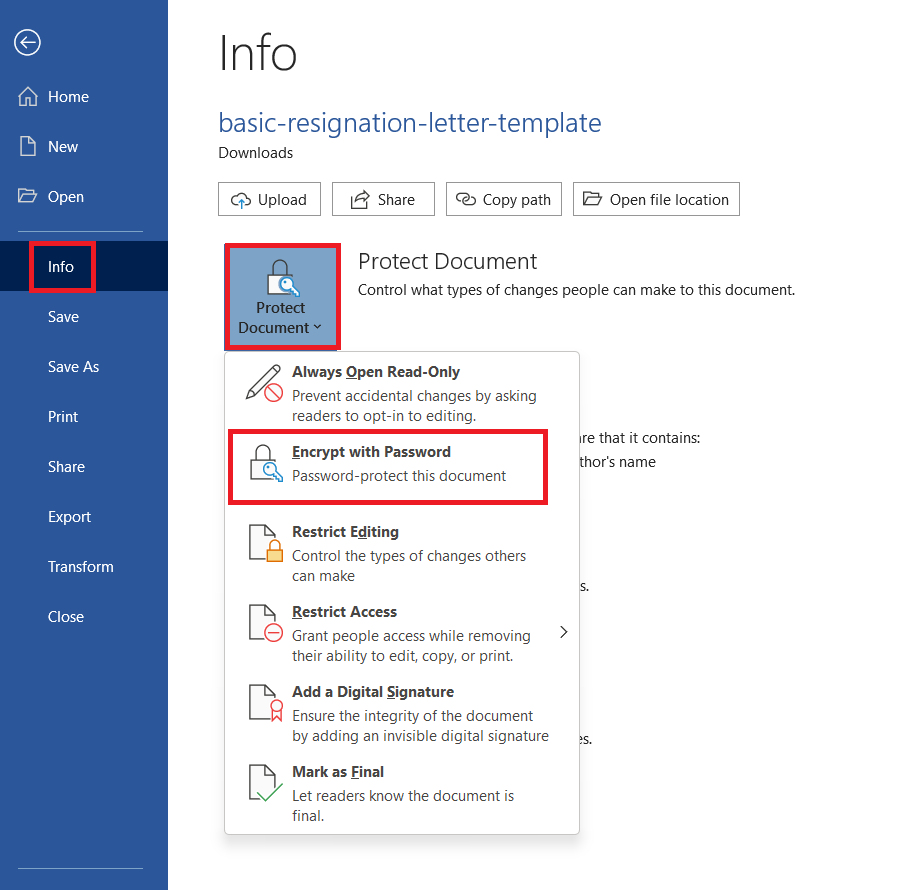Image resolution: width=915 pixels, height=890 pixels.
Task: Click the Upload cloud icon
Action: click(x=242, y=199)
